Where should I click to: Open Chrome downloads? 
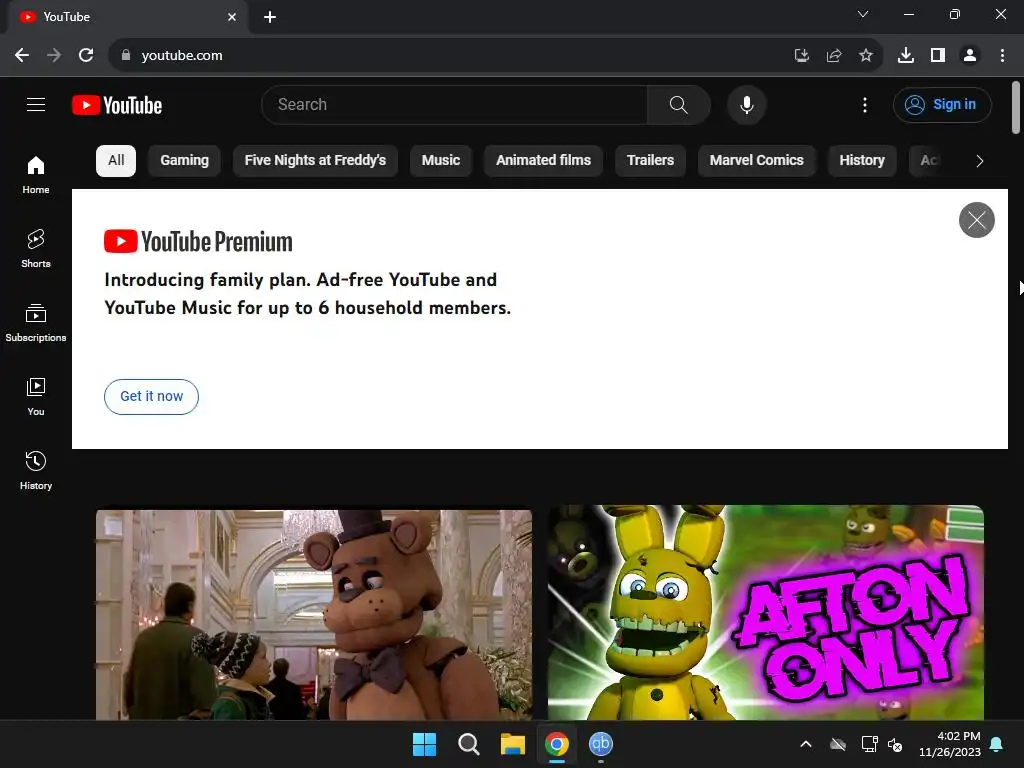[x=906, y=56]
